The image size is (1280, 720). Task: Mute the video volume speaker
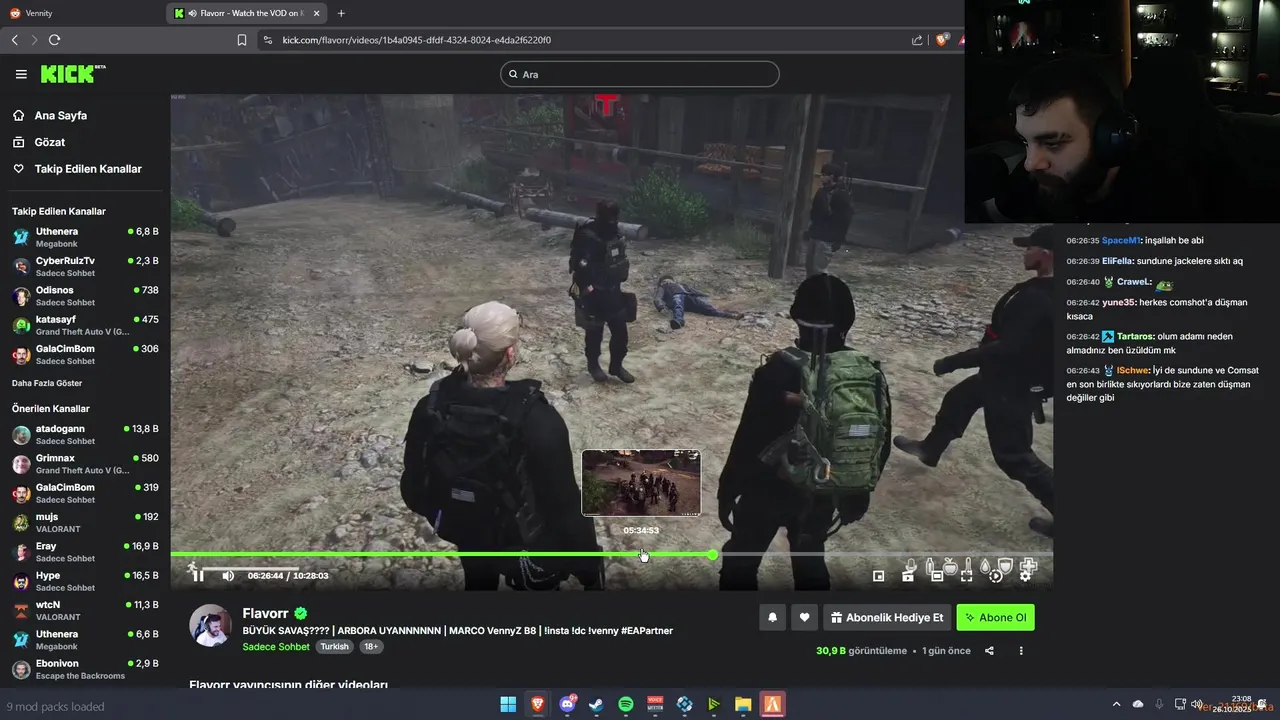pos(228,575)
